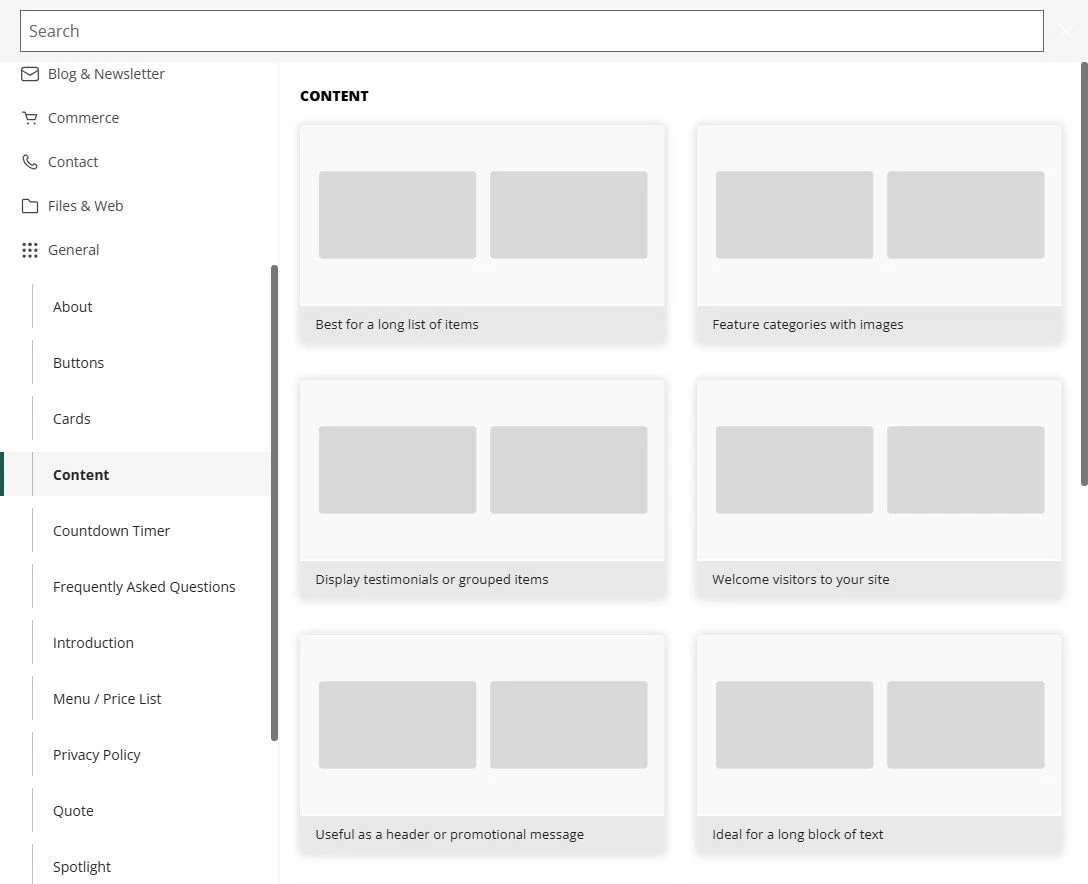Click the Contact phone icon
Viewport: 1088px width, 884px height.
click(x=30, y=162)
